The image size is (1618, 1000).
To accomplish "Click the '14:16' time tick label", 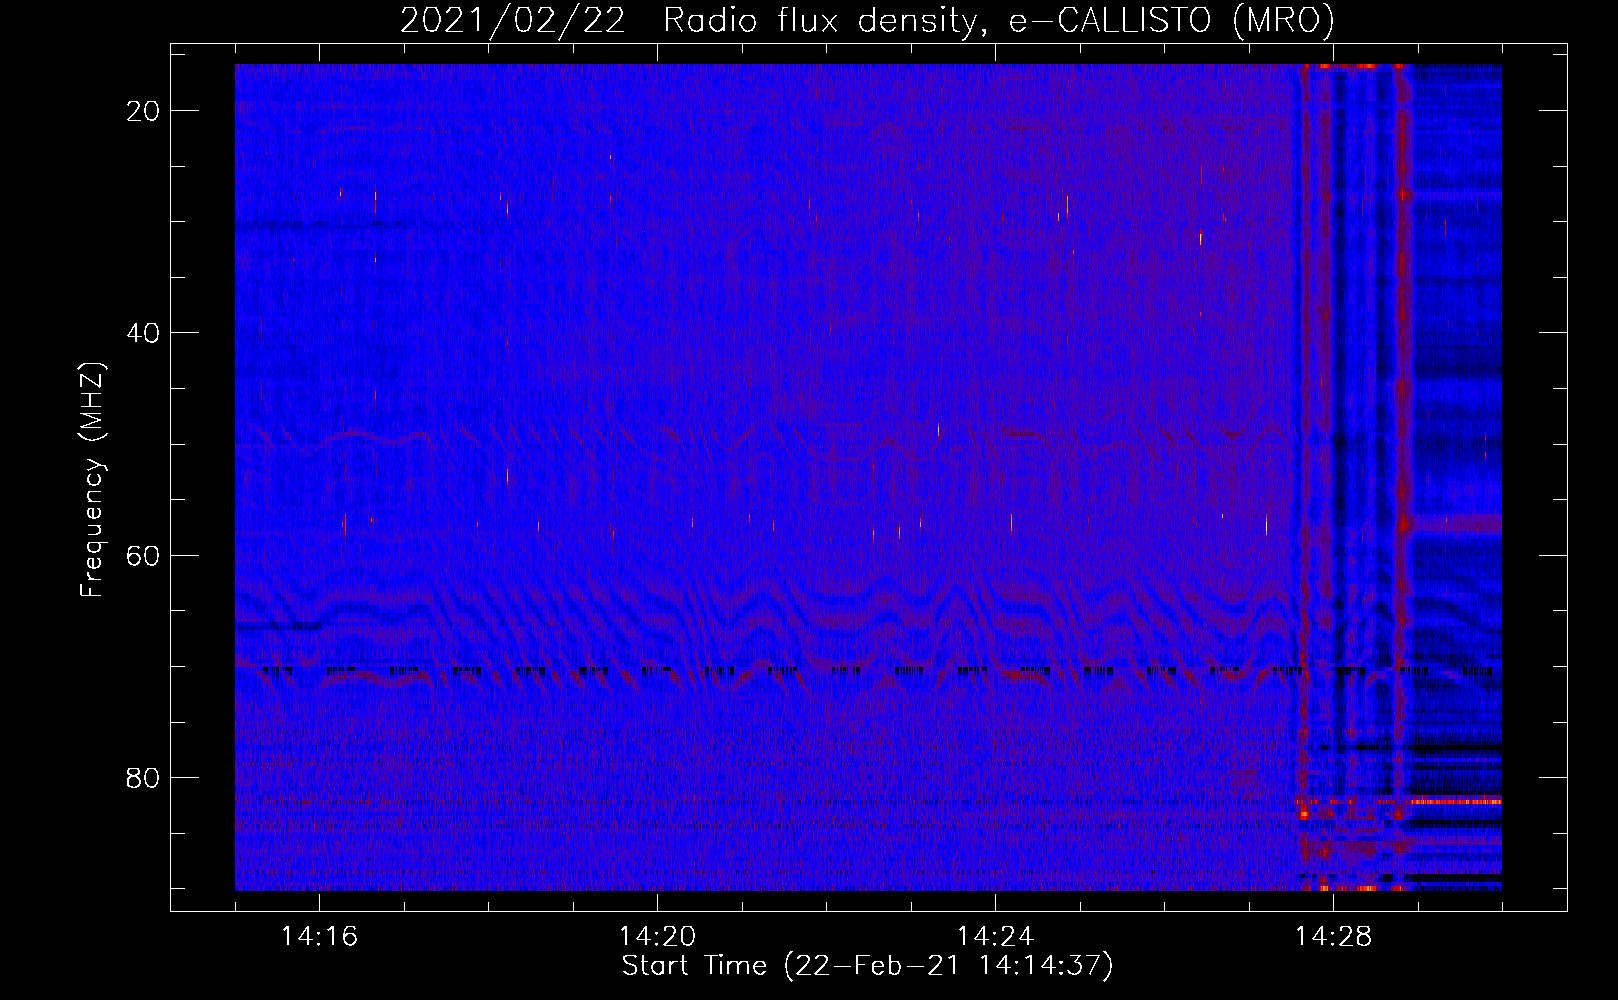I will tap(319, 937).
